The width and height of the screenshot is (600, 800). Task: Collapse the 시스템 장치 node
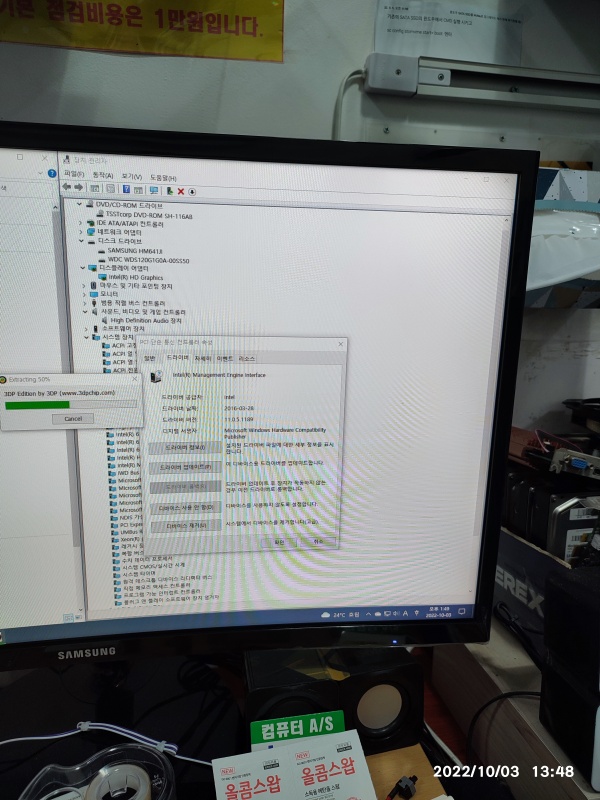[87, 337]
